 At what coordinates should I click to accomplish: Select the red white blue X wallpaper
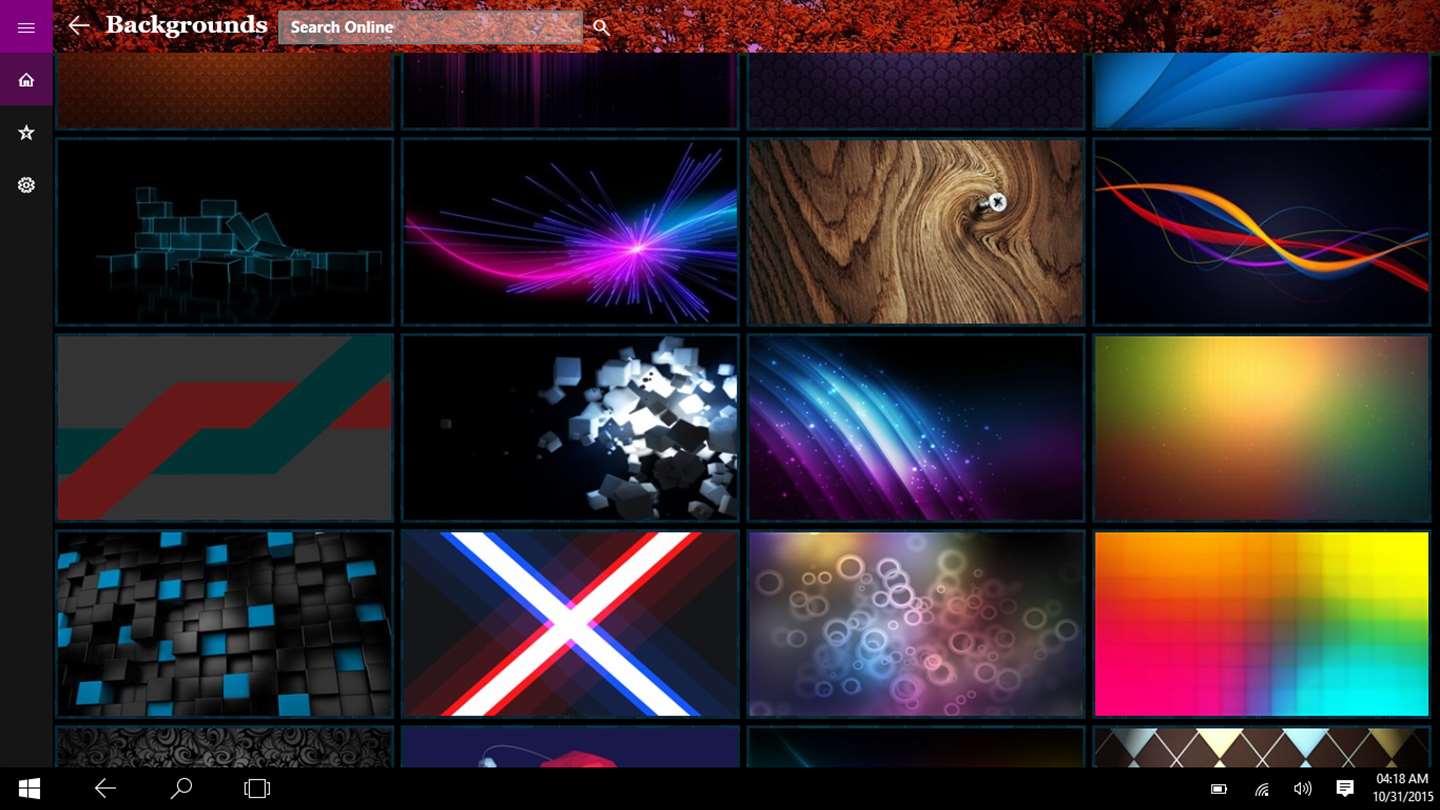coord(570,624)
